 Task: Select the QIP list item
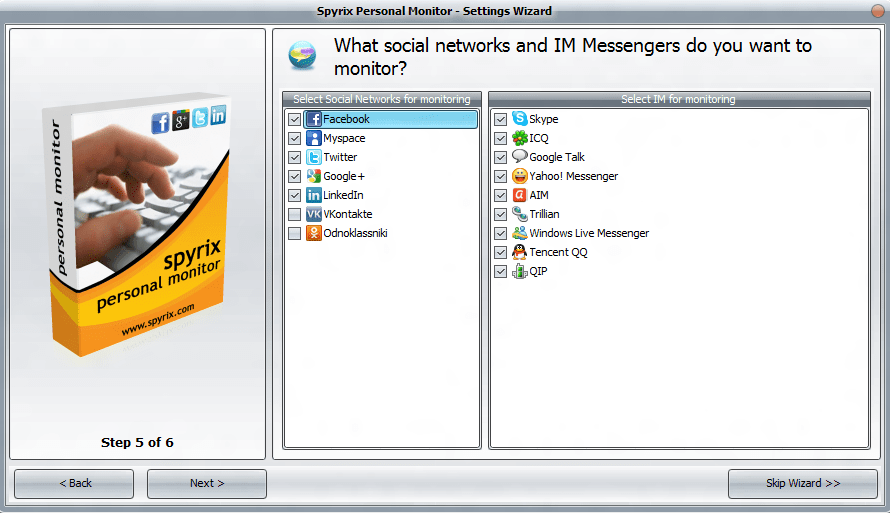530,271
